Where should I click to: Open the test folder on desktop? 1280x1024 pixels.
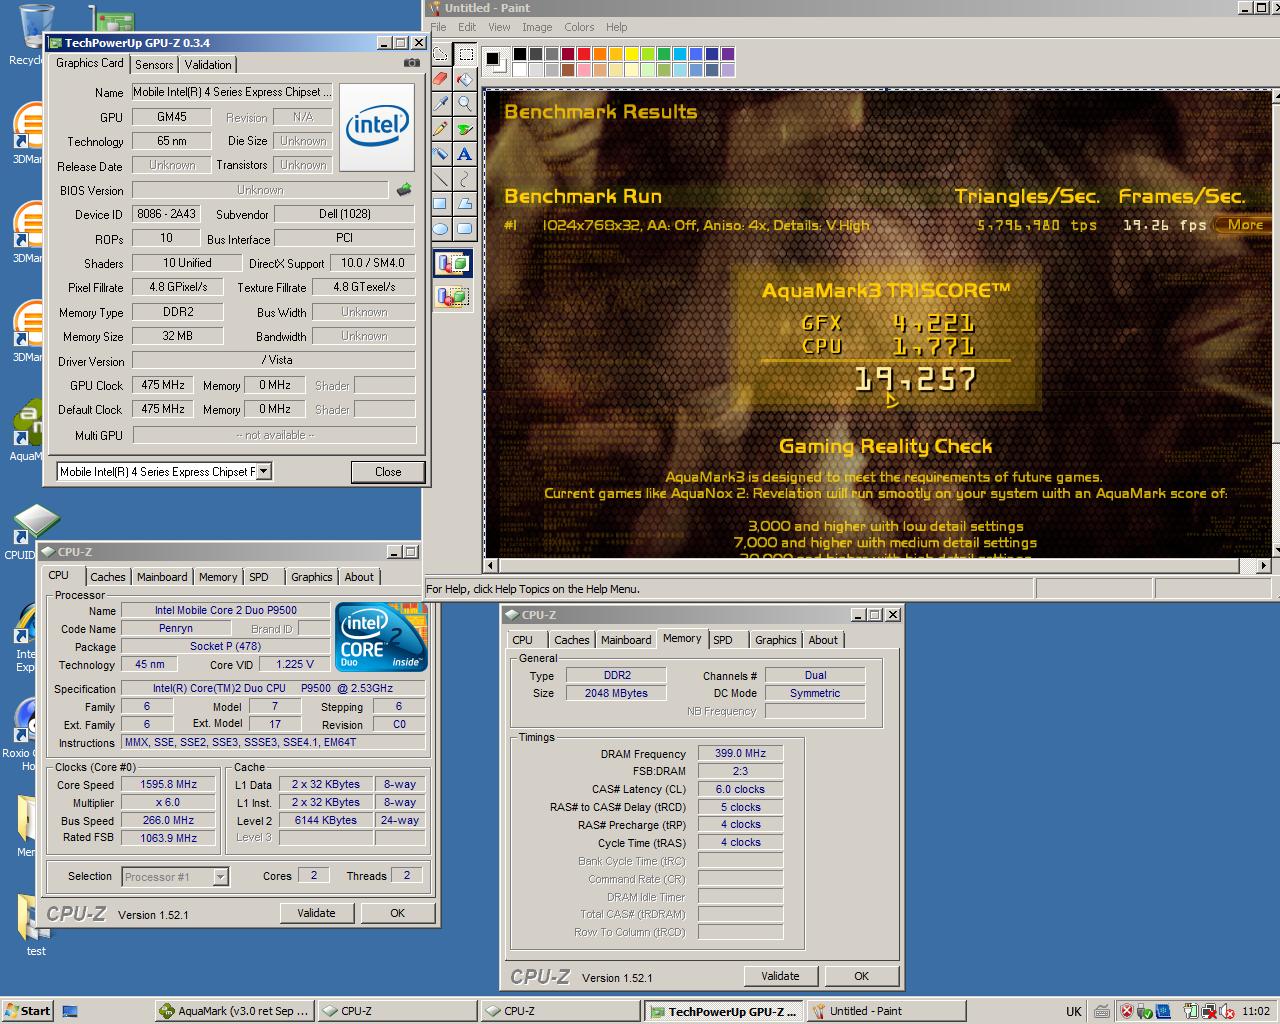[36, 925]
